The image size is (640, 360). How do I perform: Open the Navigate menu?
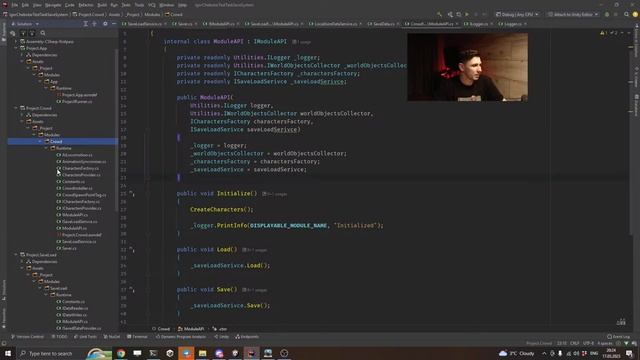[53, 5]
